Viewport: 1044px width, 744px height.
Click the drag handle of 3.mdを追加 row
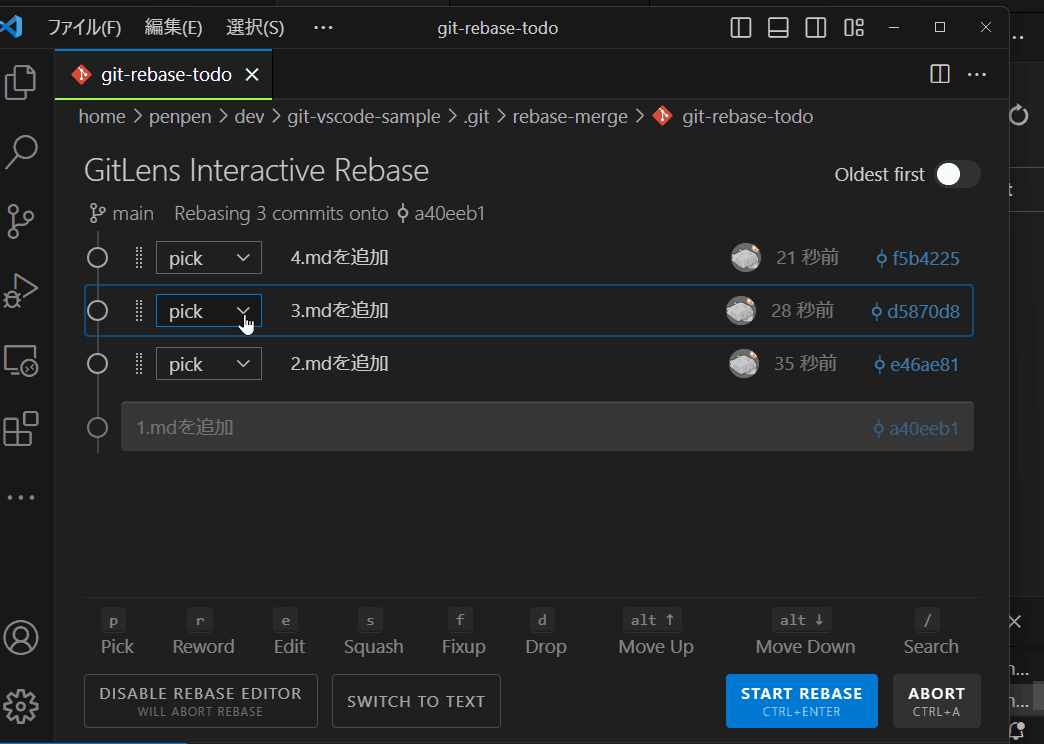[139, 310]
